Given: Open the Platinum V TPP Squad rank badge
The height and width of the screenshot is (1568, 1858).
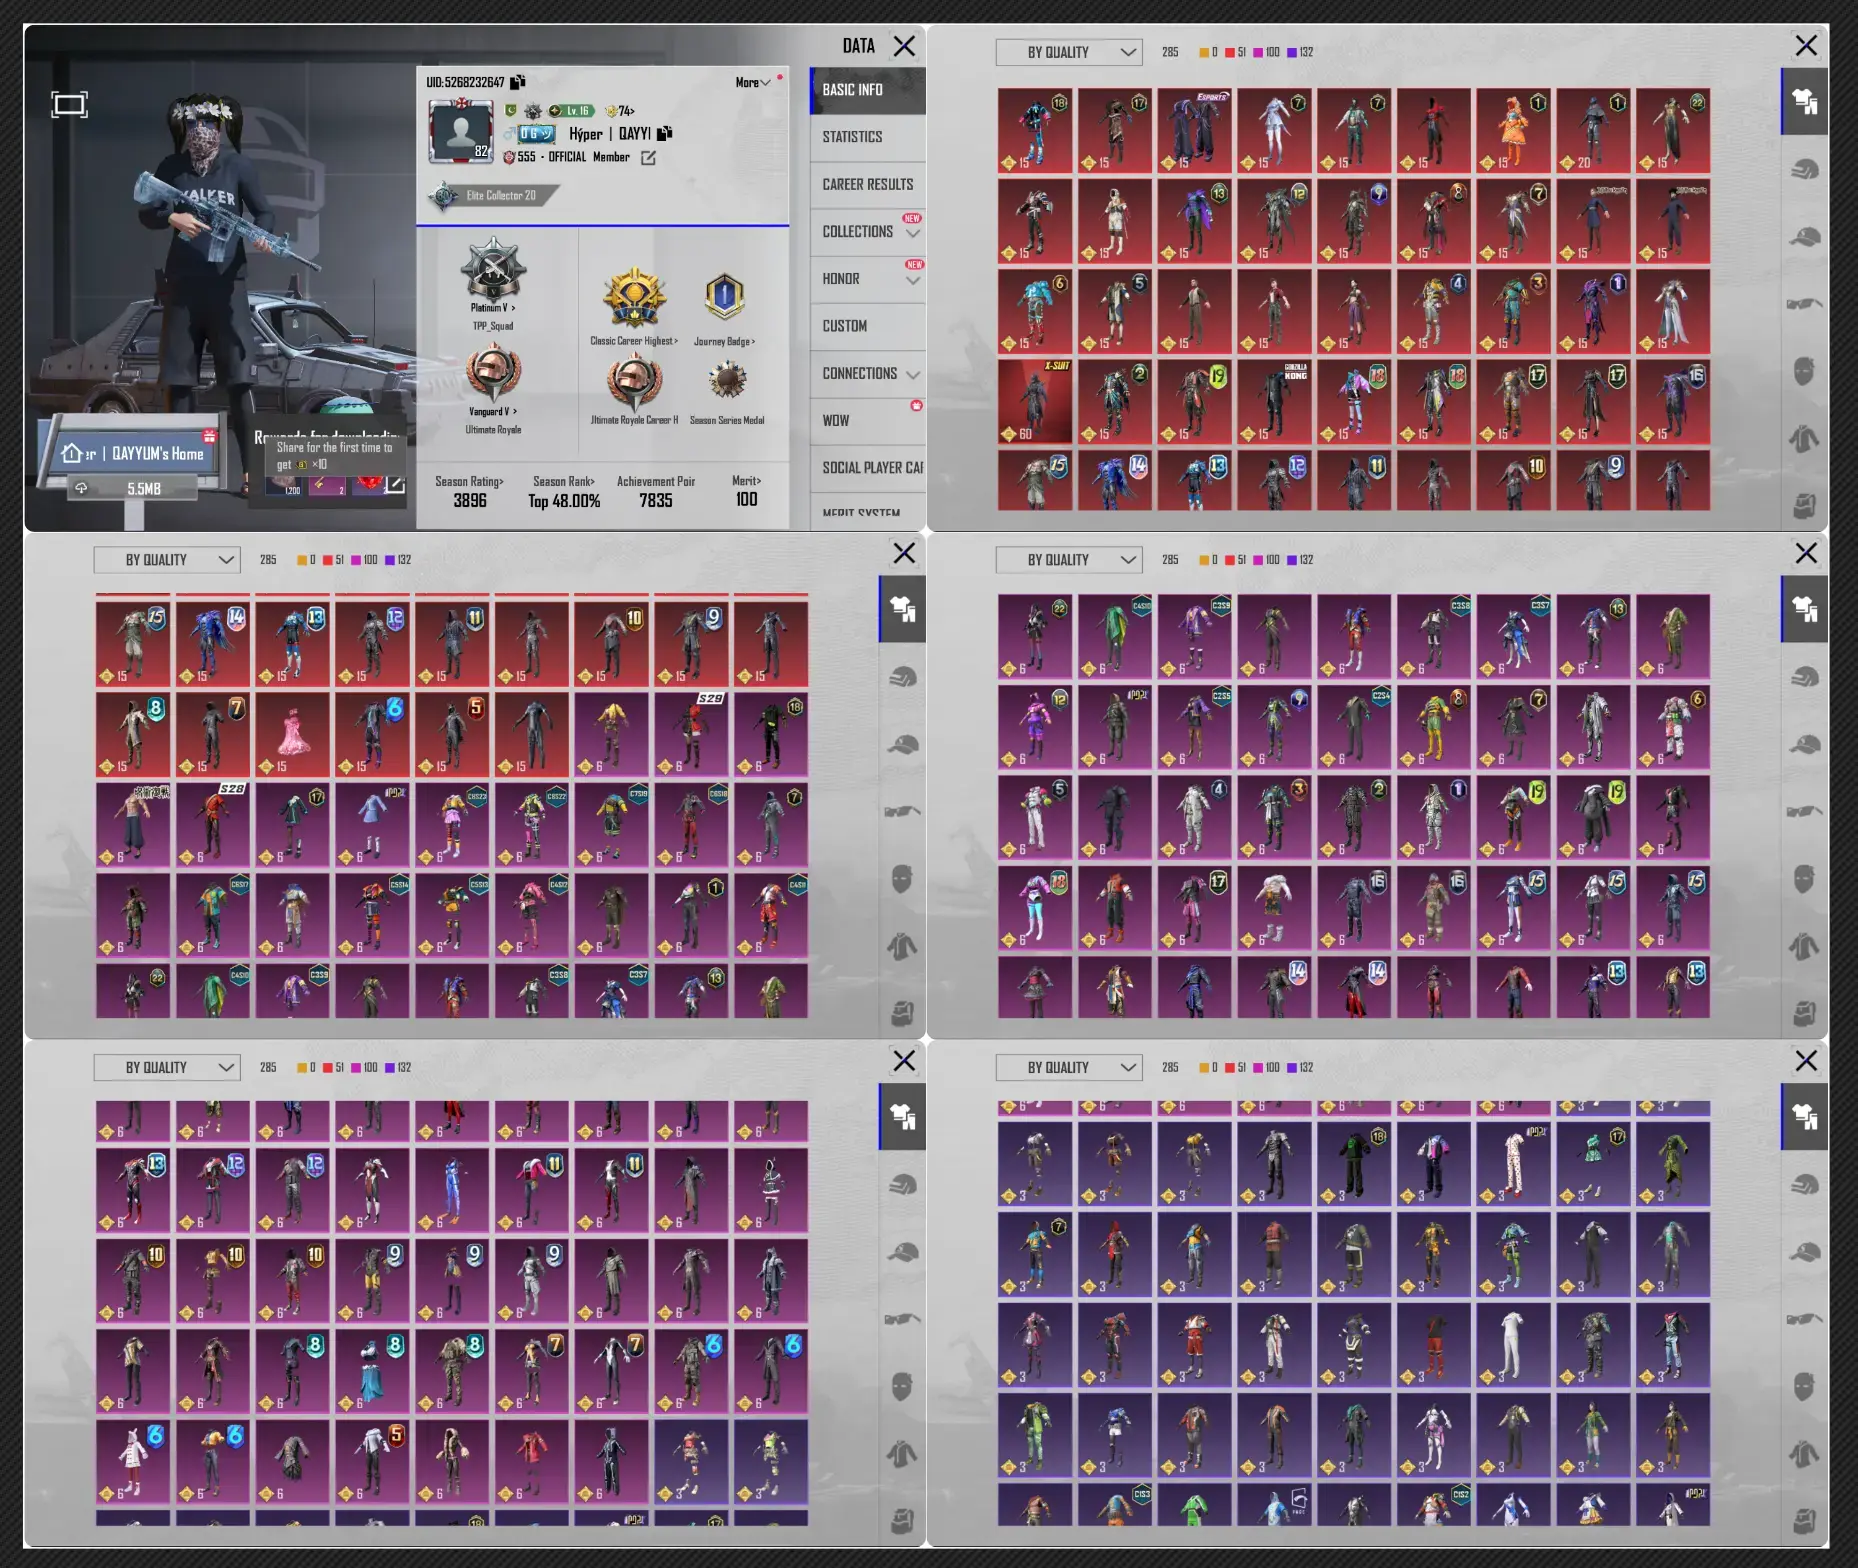Looking at the screenshot, I should (x=493, y=272).
